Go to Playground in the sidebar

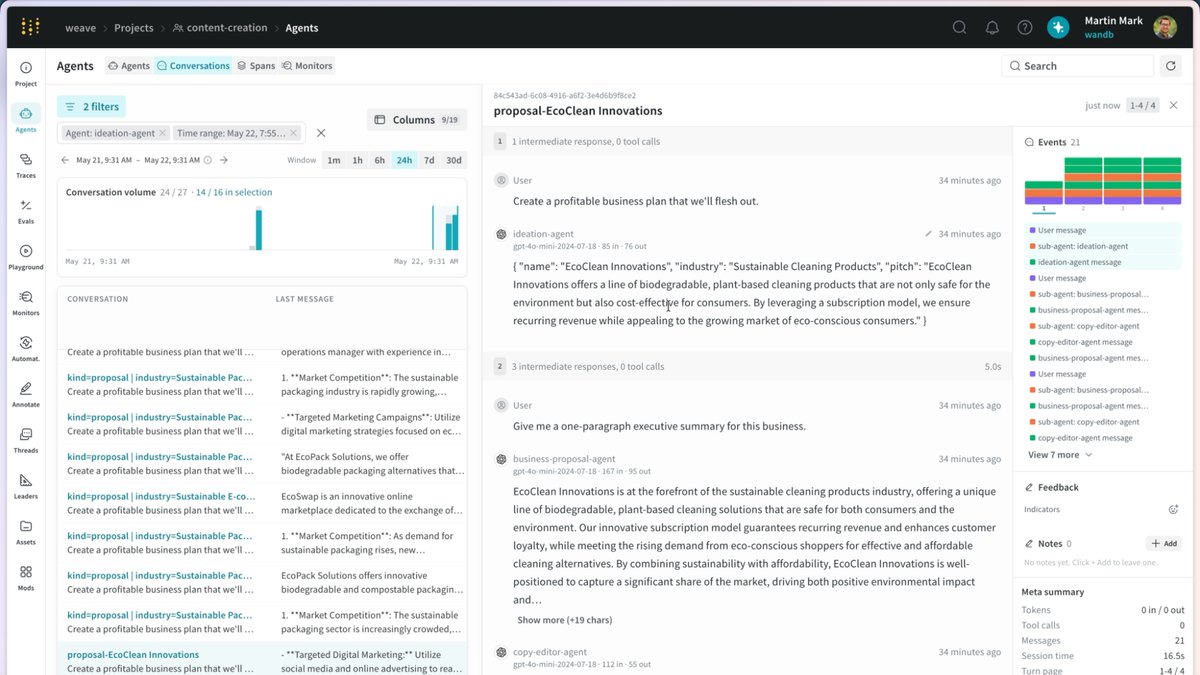(26, 257)
